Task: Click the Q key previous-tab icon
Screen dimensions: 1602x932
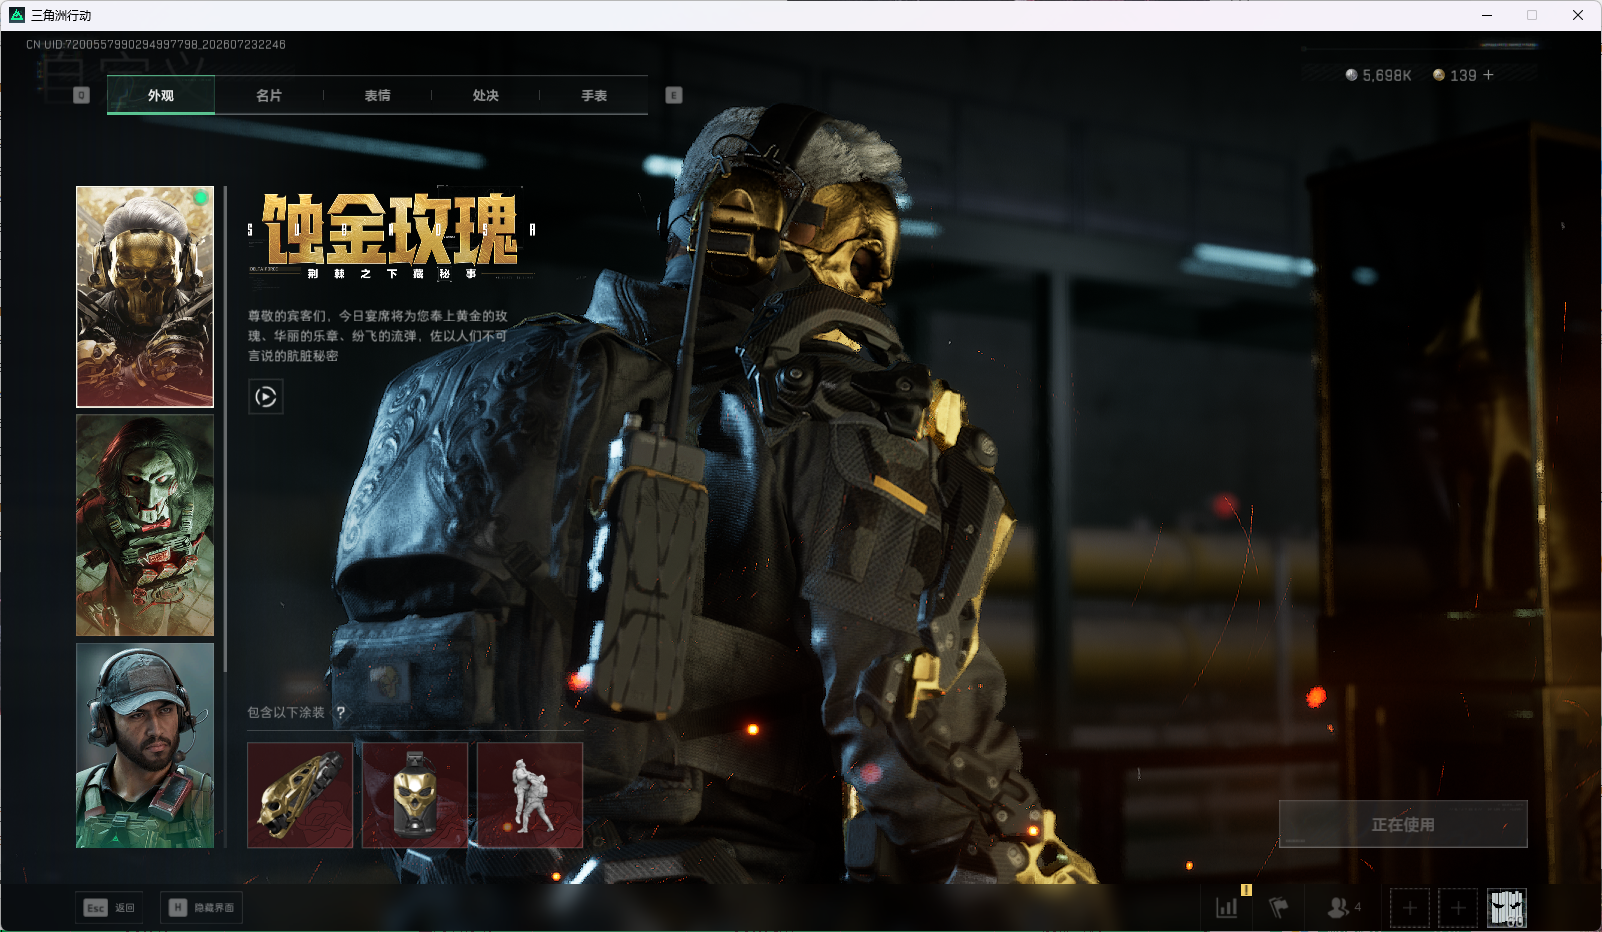Action: tap(82, 95)
